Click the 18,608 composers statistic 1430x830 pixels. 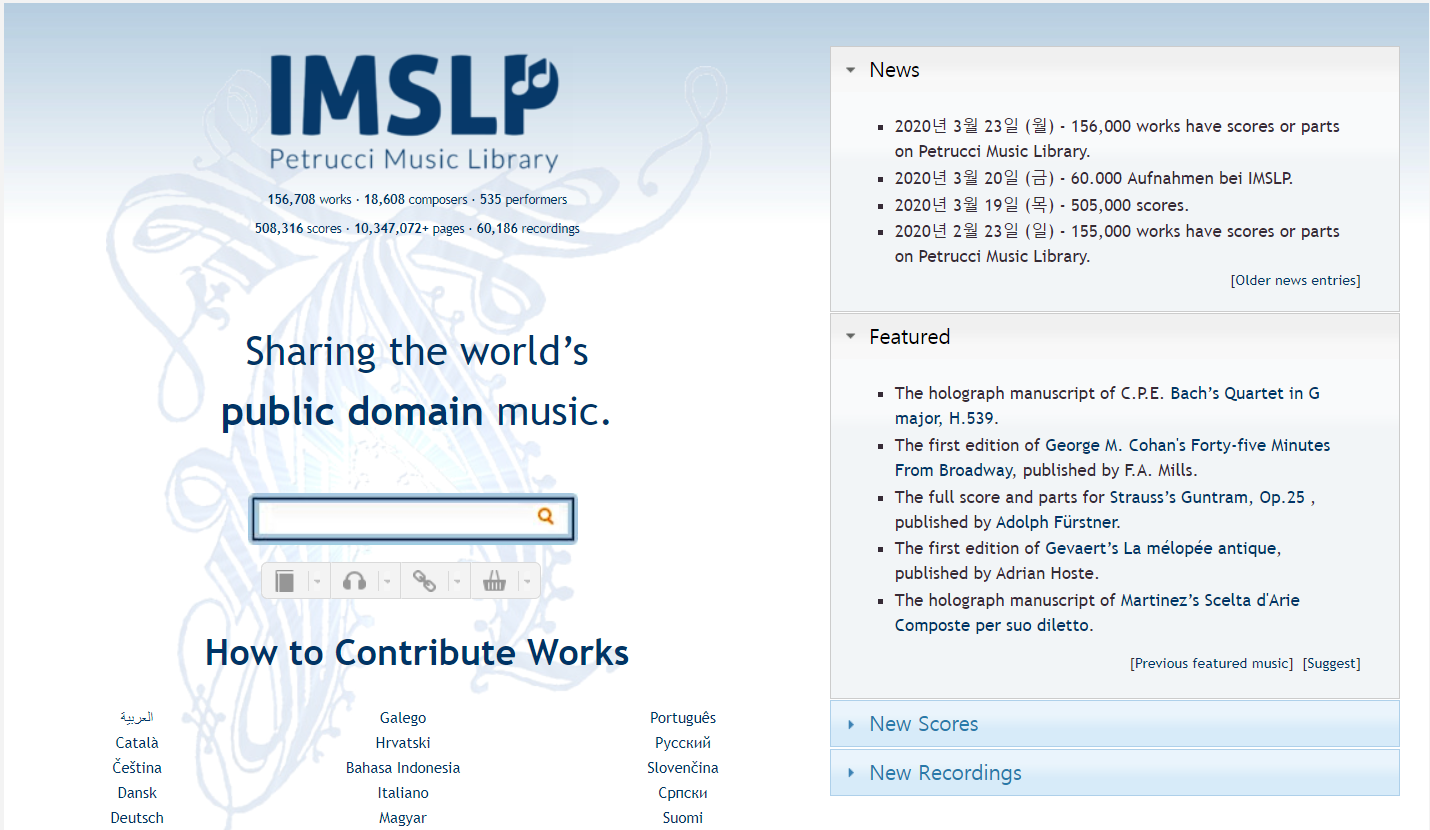[415, 200]
